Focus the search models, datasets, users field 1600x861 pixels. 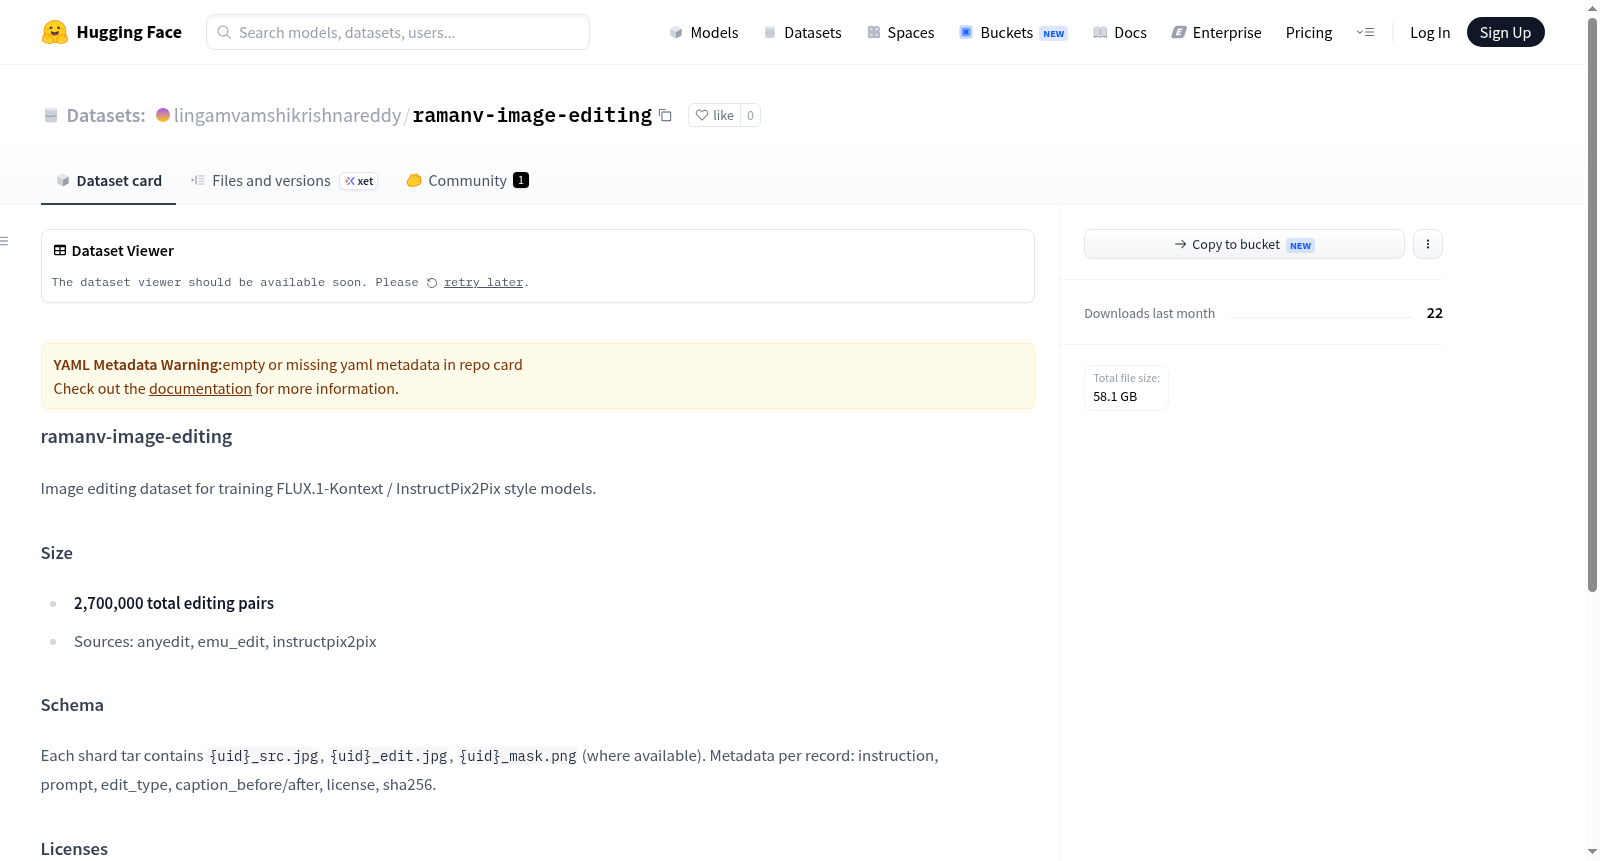point(398,32)
